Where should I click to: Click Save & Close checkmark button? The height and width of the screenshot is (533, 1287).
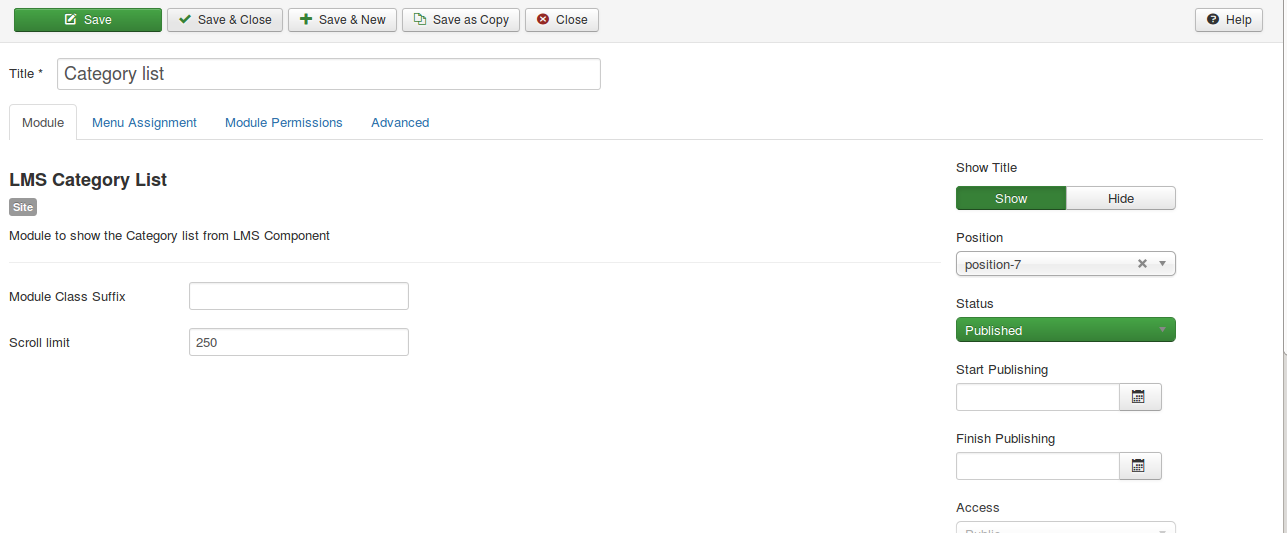pos(225,20)
